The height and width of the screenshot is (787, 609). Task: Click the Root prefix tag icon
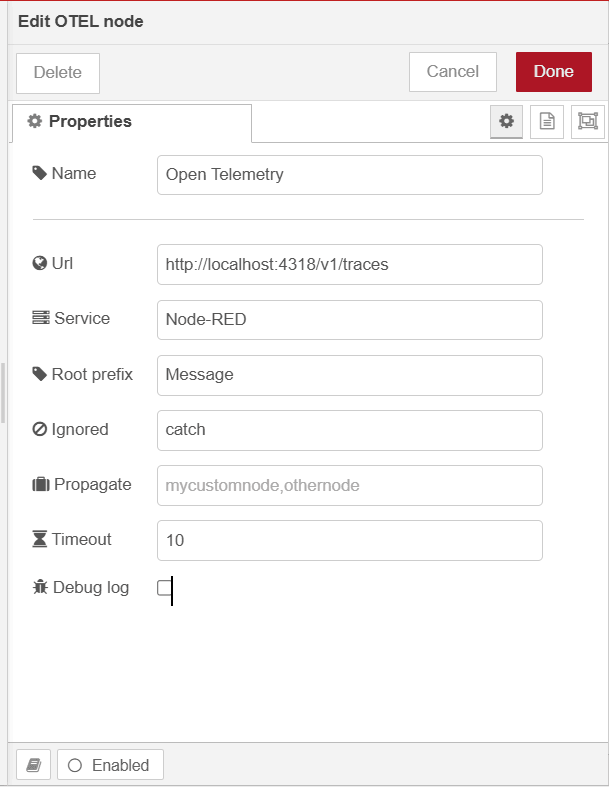40,374
